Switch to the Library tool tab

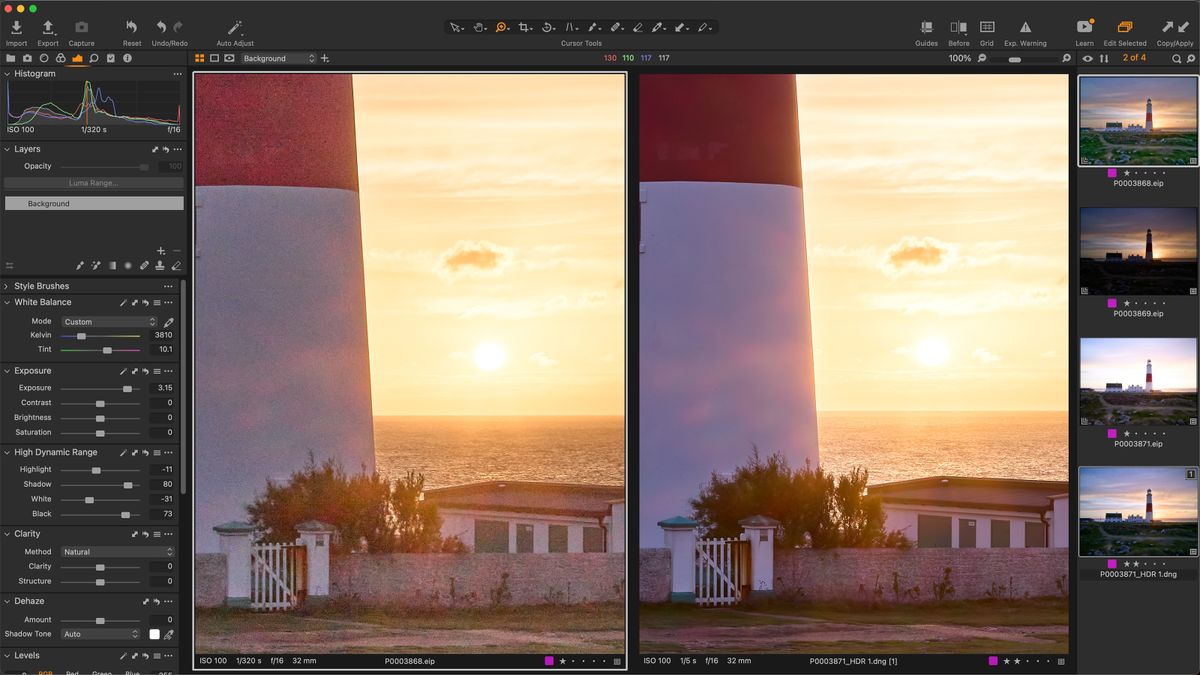[10, 58]
